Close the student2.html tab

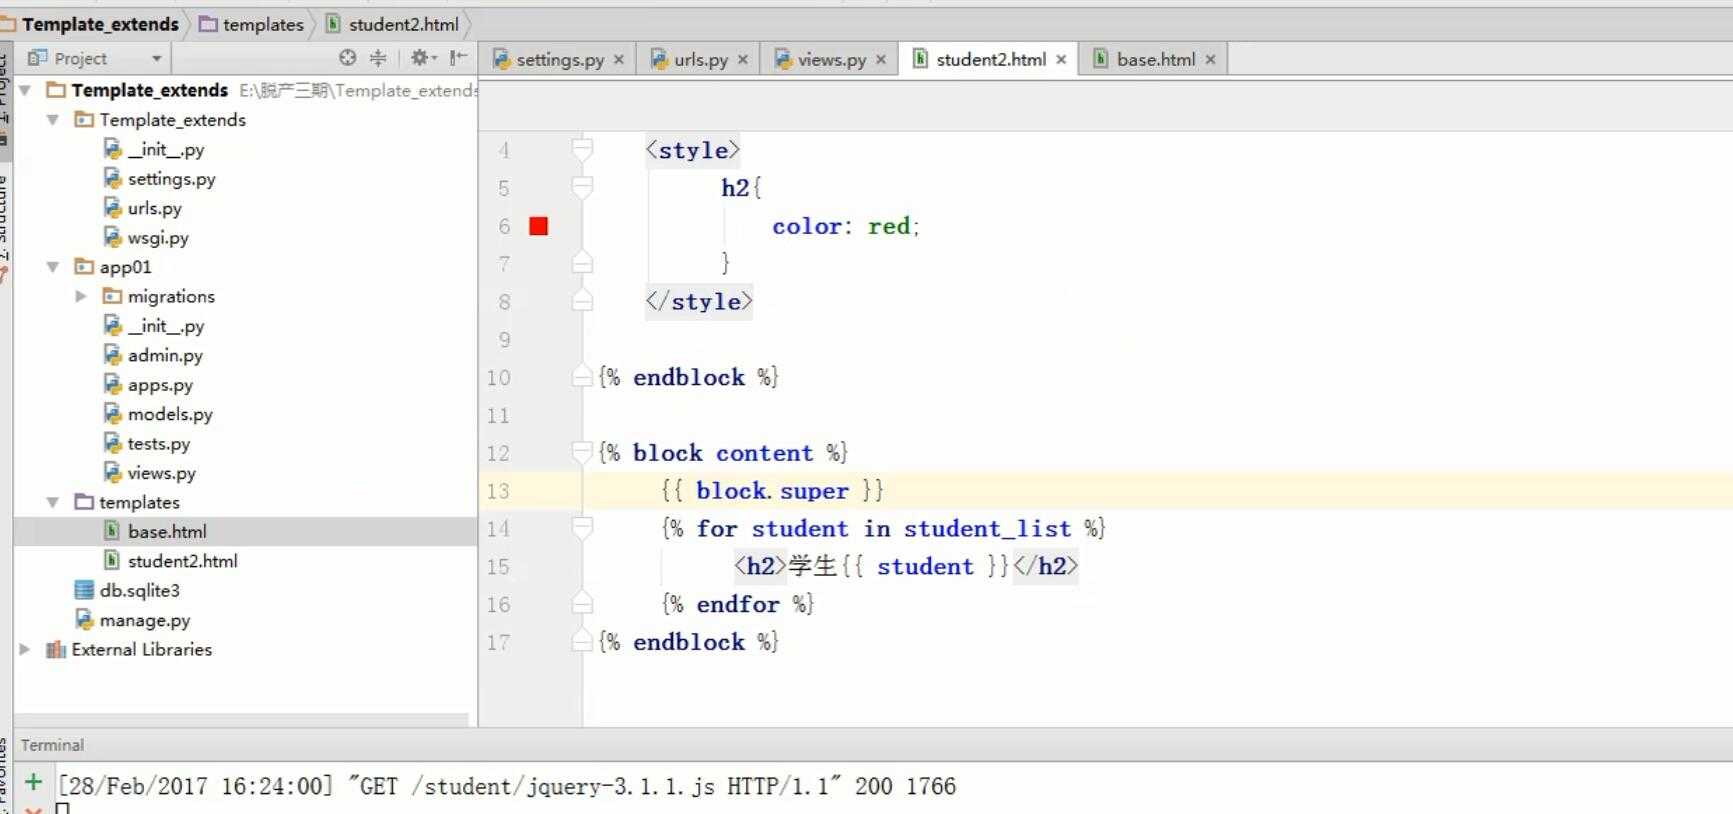click(x=1061, y=60)
